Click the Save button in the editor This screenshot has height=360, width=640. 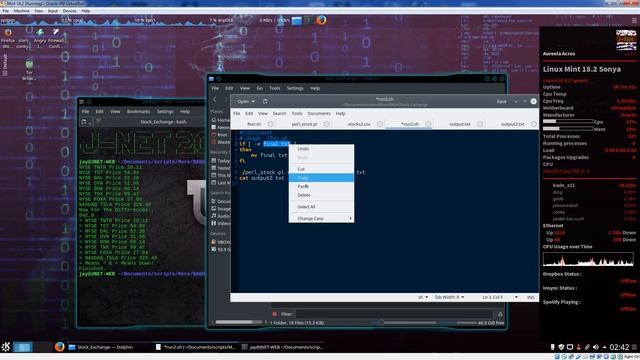(501, 101)
